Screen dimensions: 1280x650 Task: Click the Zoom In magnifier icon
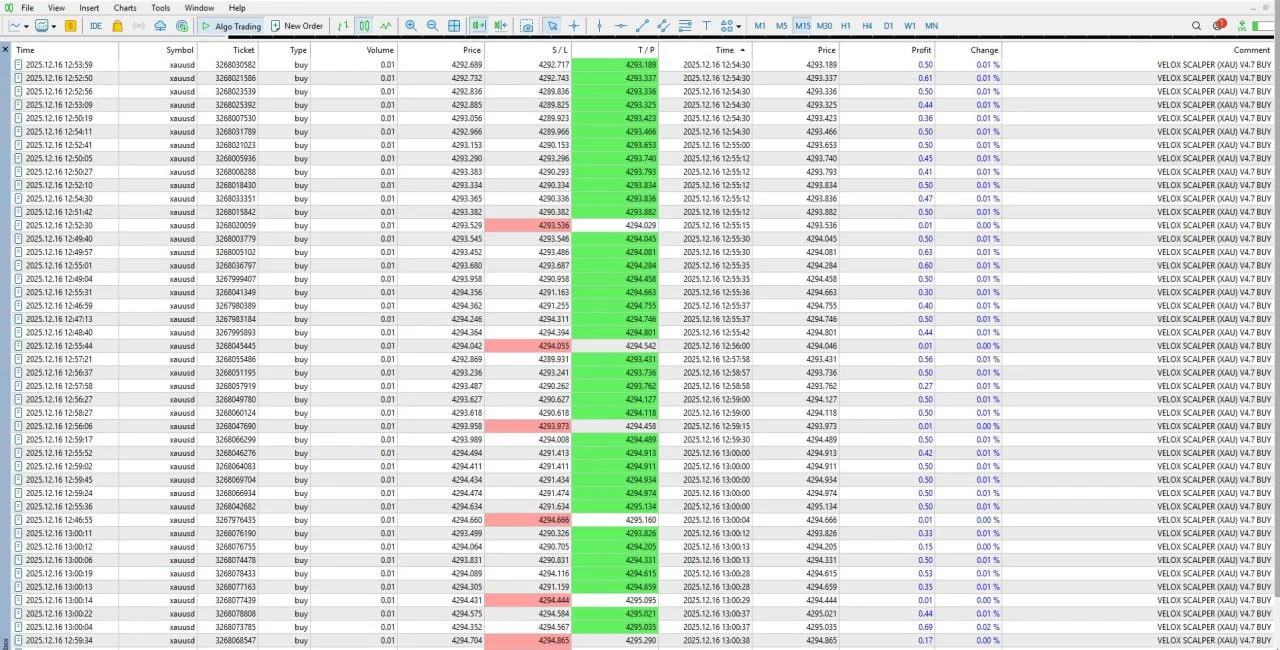[411, 26]
